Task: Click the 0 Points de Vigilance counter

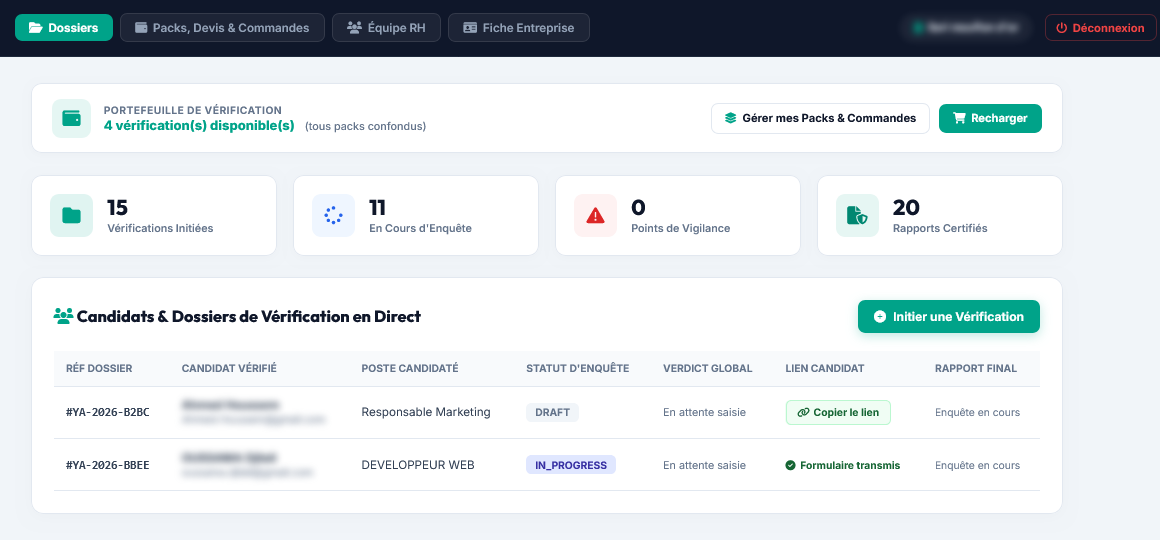Action: [x=678, y=215]
